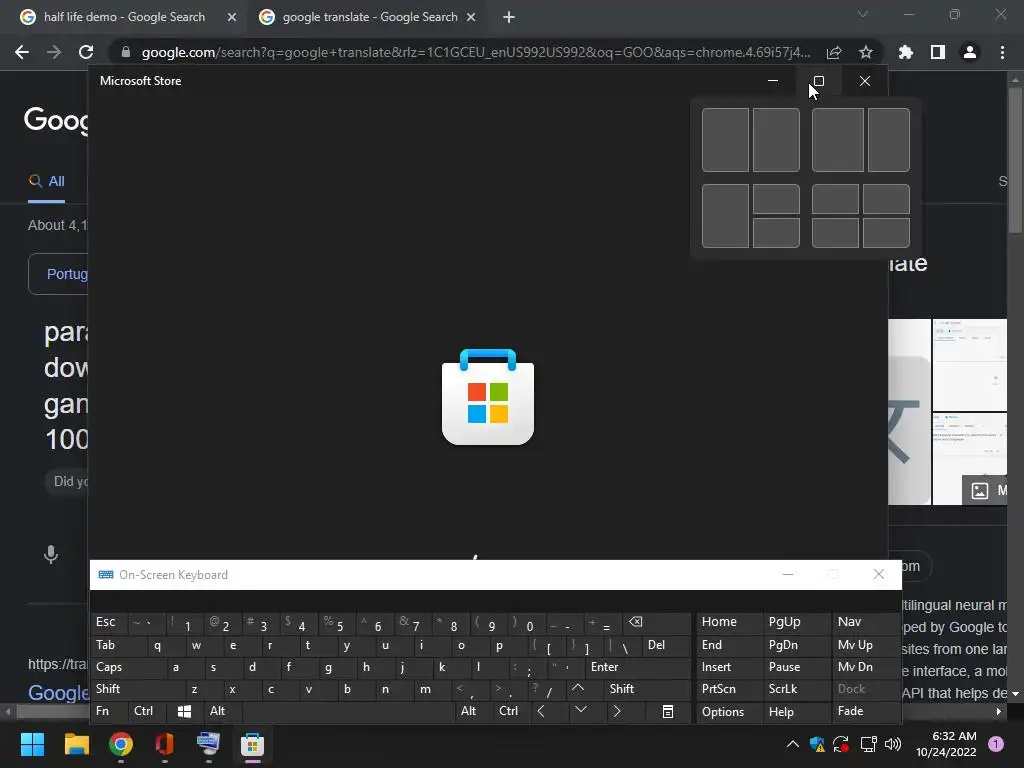This screenshot has height=768, width=1024.
Task: Toggle the Chrome side panel icon
Action: (x=938, y=52)
